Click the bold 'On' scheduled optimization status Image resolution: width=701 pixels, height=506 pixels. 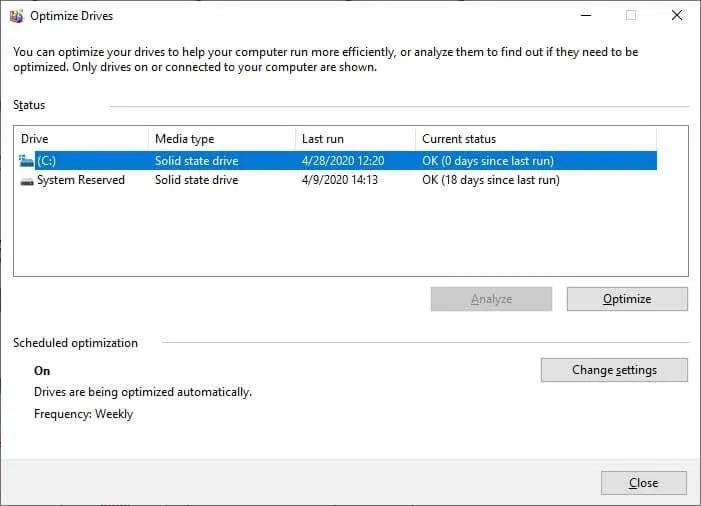coord(42,371)
